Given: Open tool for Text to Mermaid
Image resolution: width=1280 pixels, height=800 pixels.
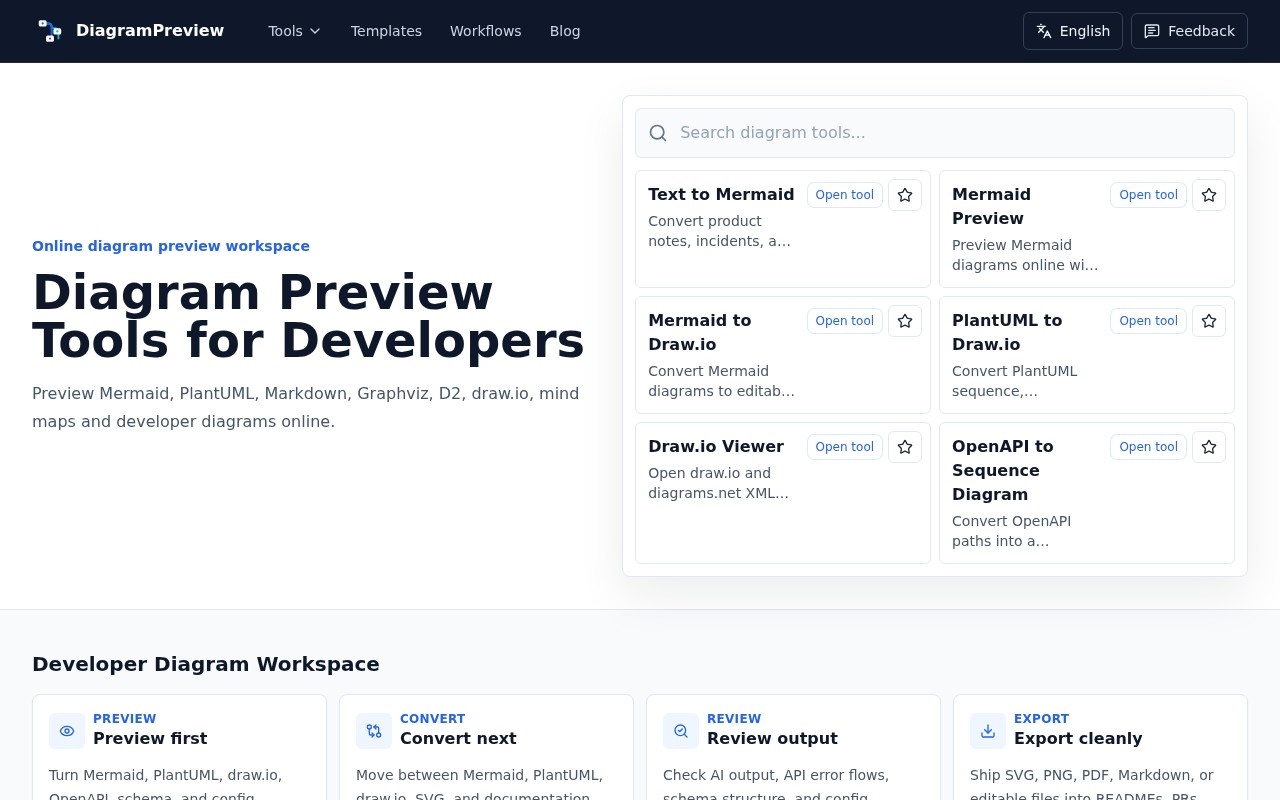Looking at the screenshot, I should pos(845,195).
